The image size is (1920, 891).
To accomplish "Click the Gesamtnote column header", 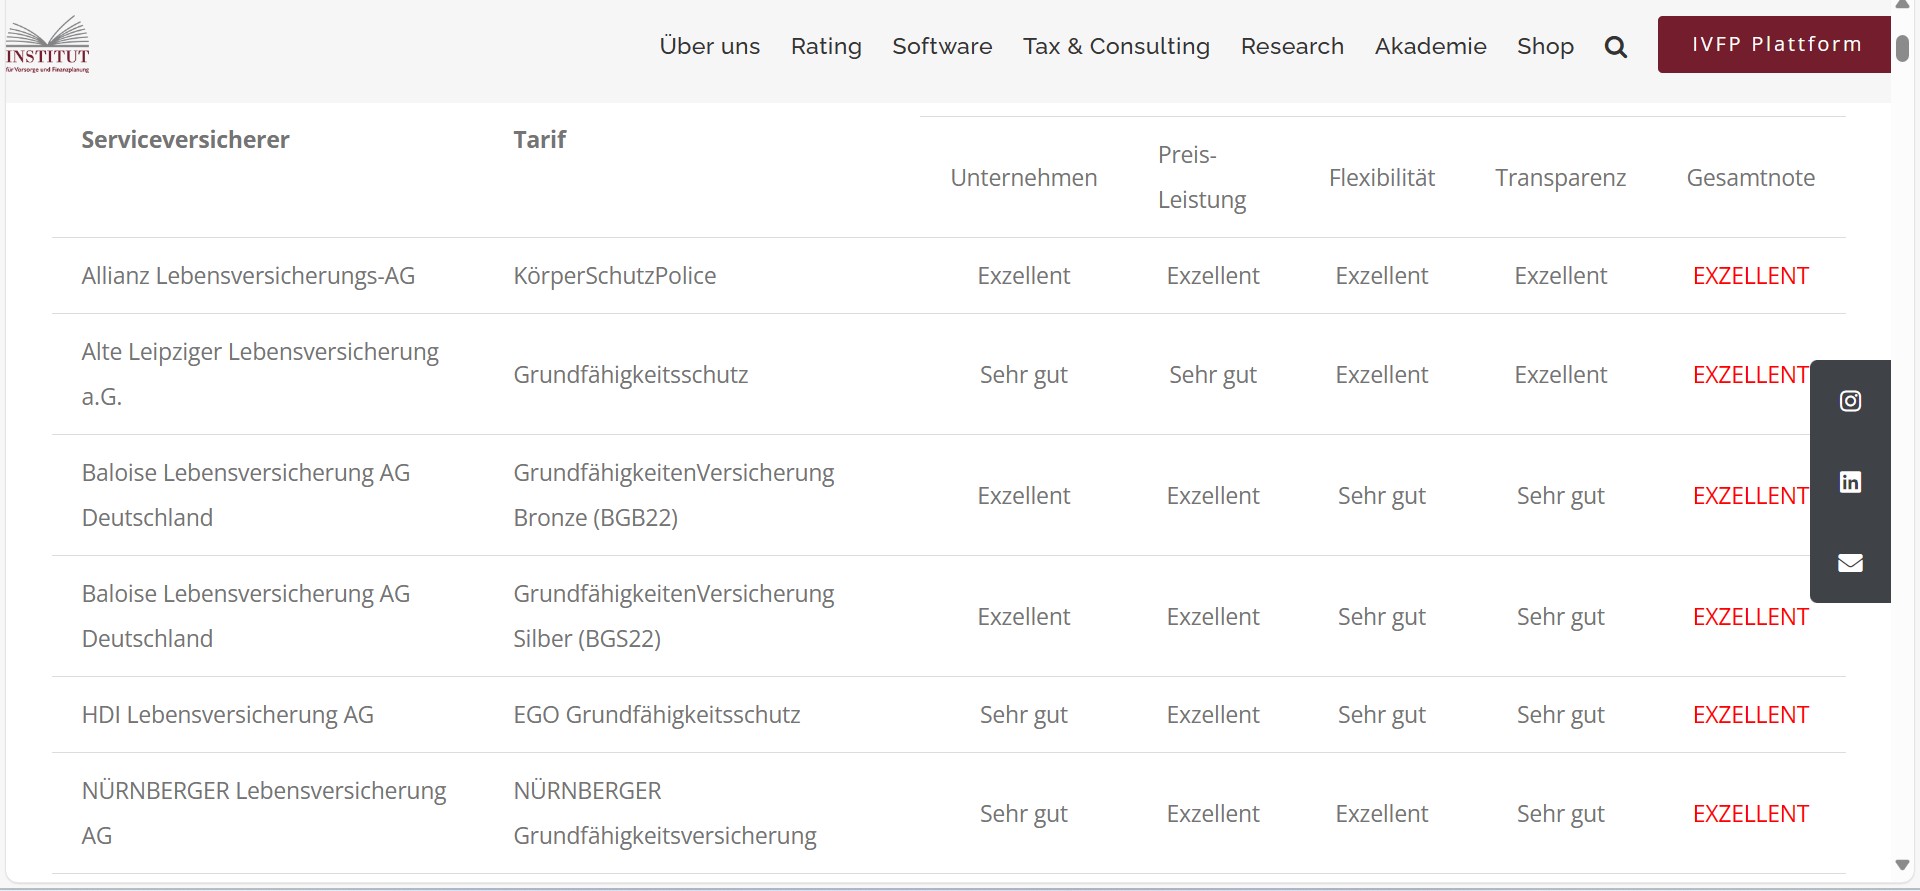I will click(1750, 177).
